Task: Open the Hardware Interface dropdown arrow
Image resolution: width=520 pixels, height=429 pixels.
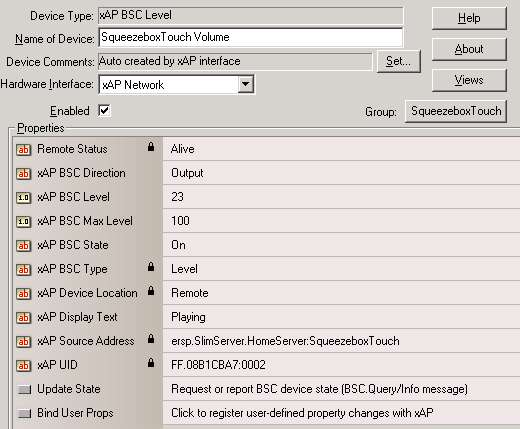Action: tap(246, 84)
